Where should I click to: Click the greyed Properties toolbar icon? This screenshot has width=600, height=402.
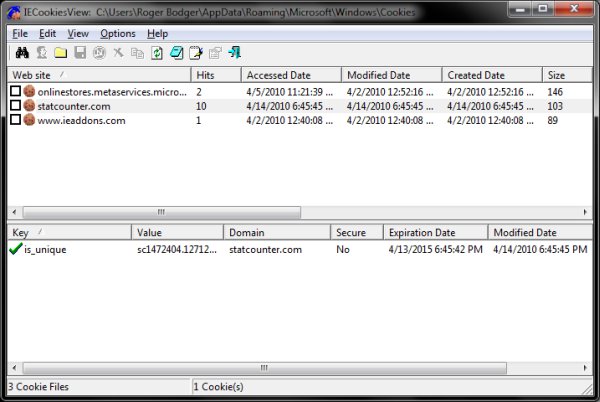point(215,53)
